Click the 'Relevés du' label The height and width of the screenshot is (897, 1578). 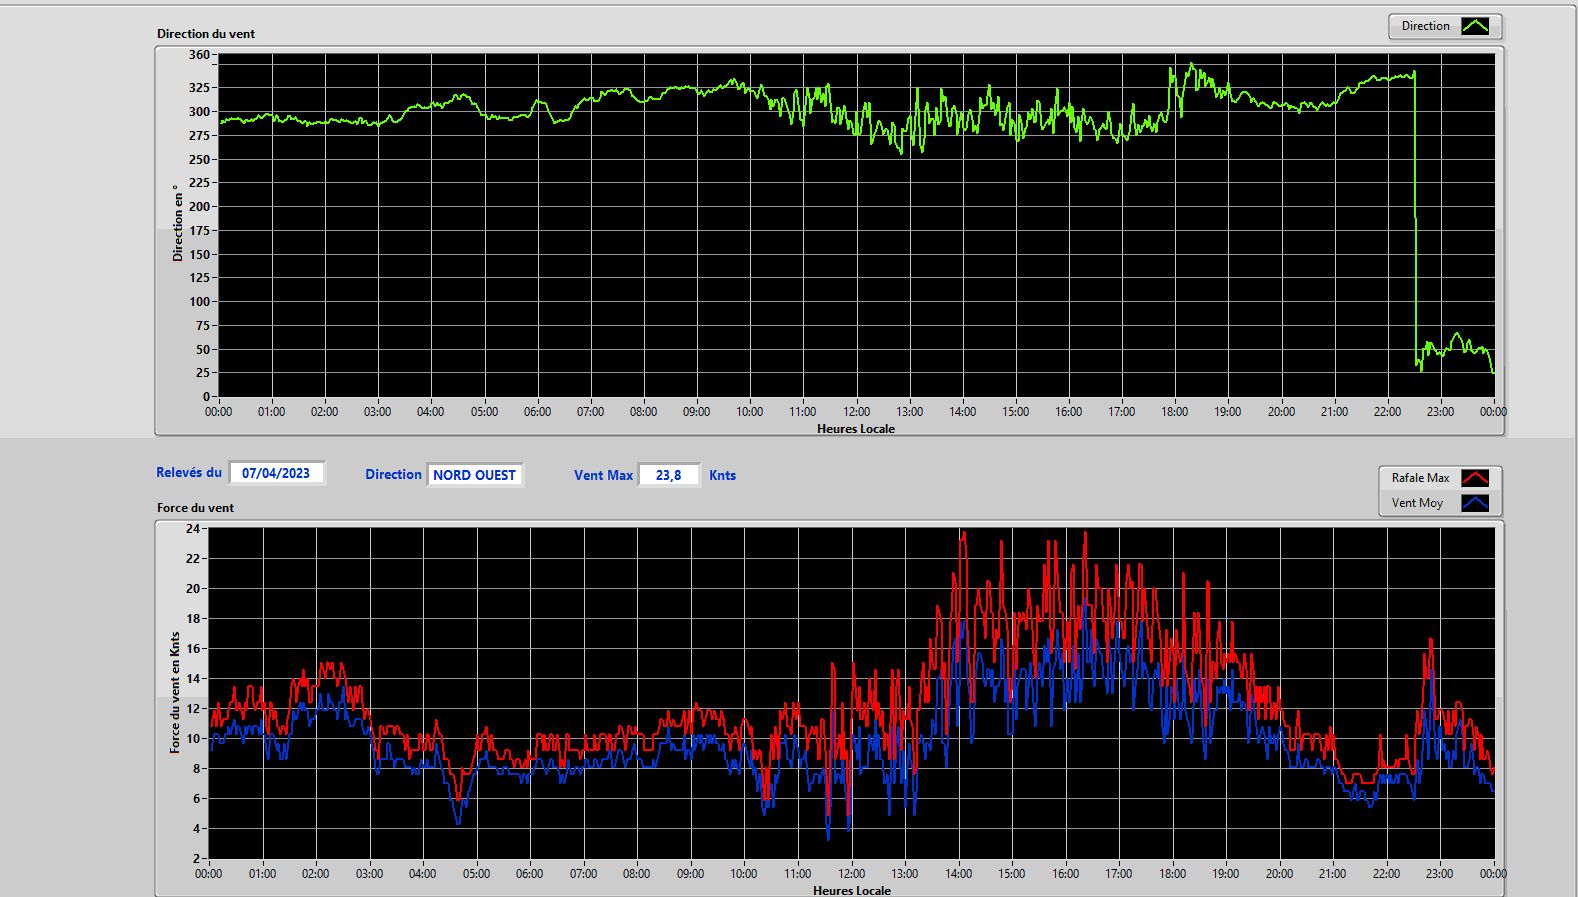click(189, 472)
